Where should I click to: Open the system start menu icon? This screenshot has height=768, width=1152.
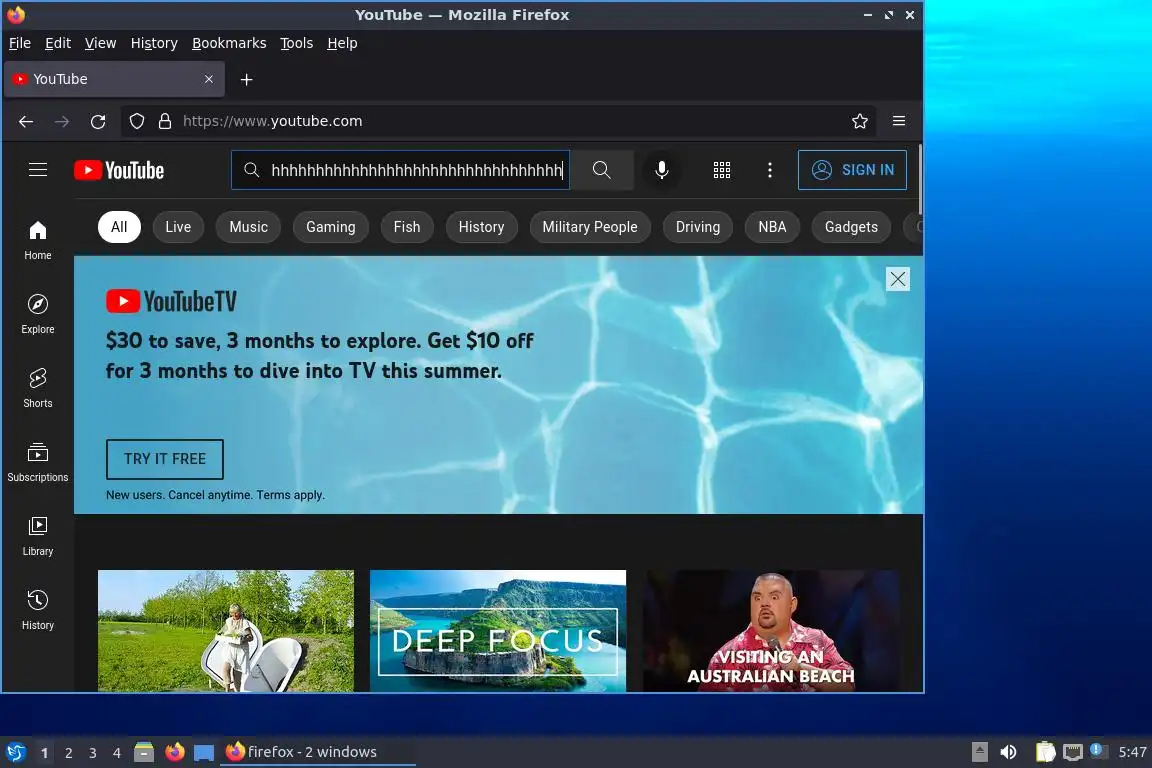(15, 752)
